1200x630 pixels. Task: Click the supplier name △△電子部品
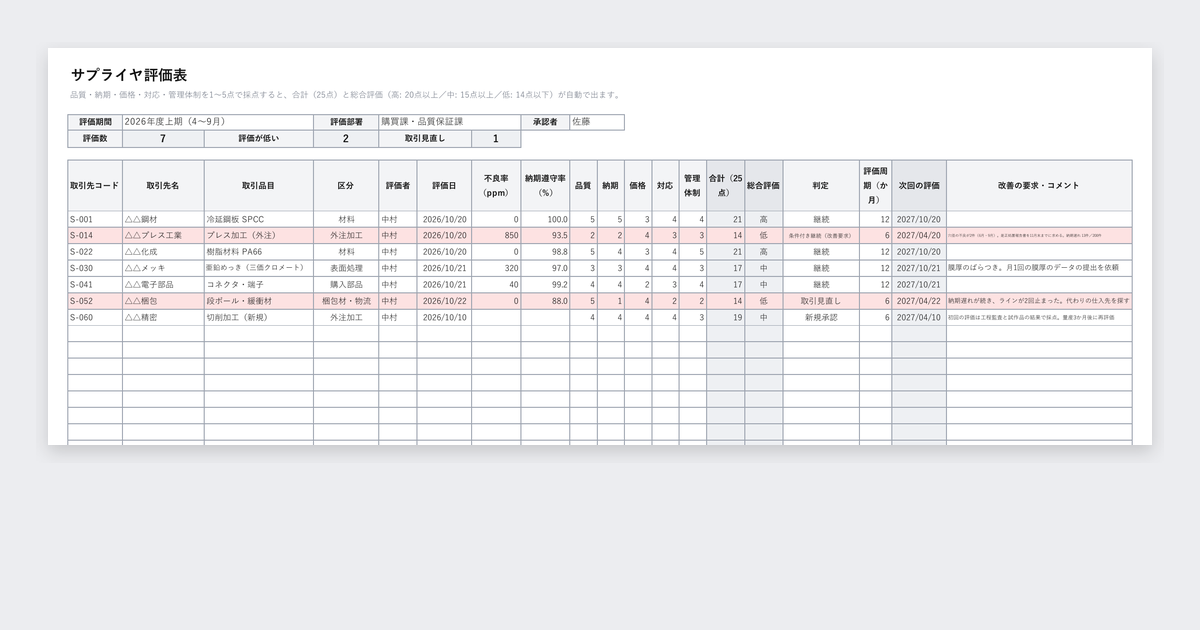[x=163, y=285]
